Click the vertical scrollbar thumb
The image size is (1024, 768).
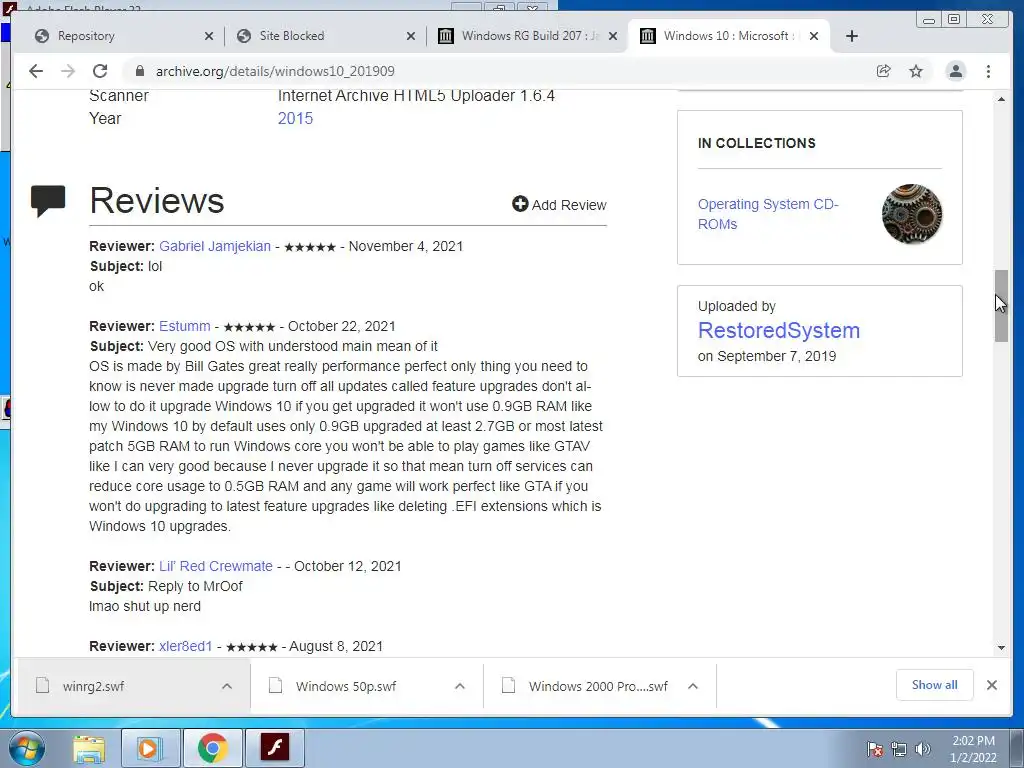point(1001,306)
